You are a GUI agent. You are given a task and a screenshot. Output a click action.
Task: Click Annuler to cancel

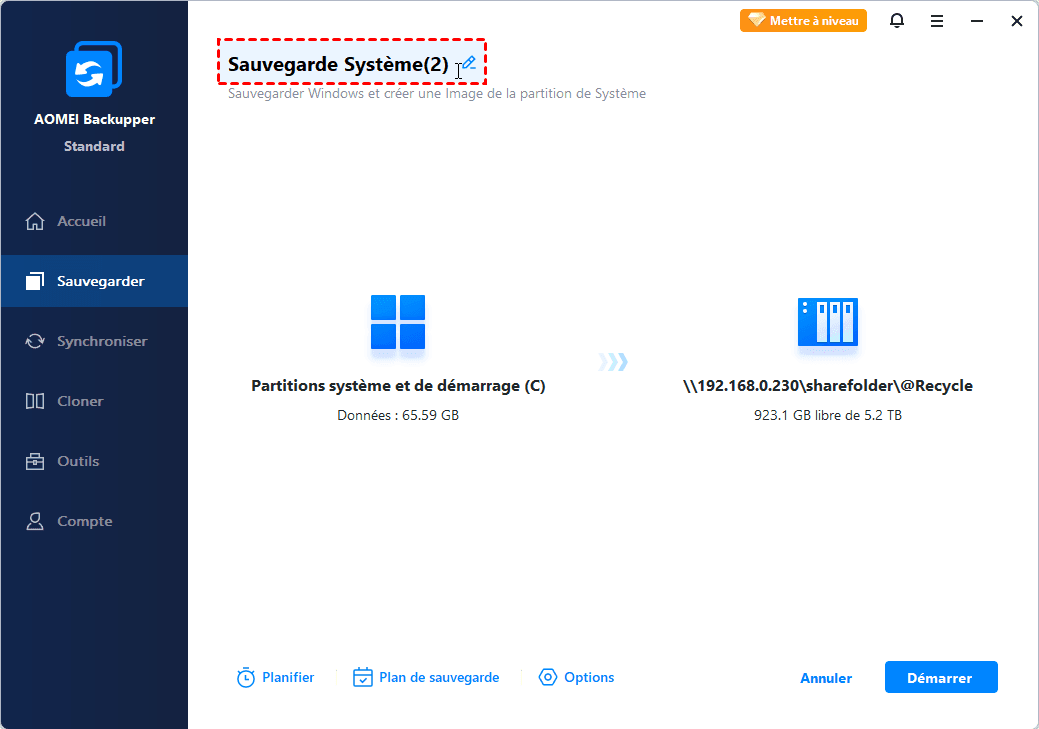826,678
